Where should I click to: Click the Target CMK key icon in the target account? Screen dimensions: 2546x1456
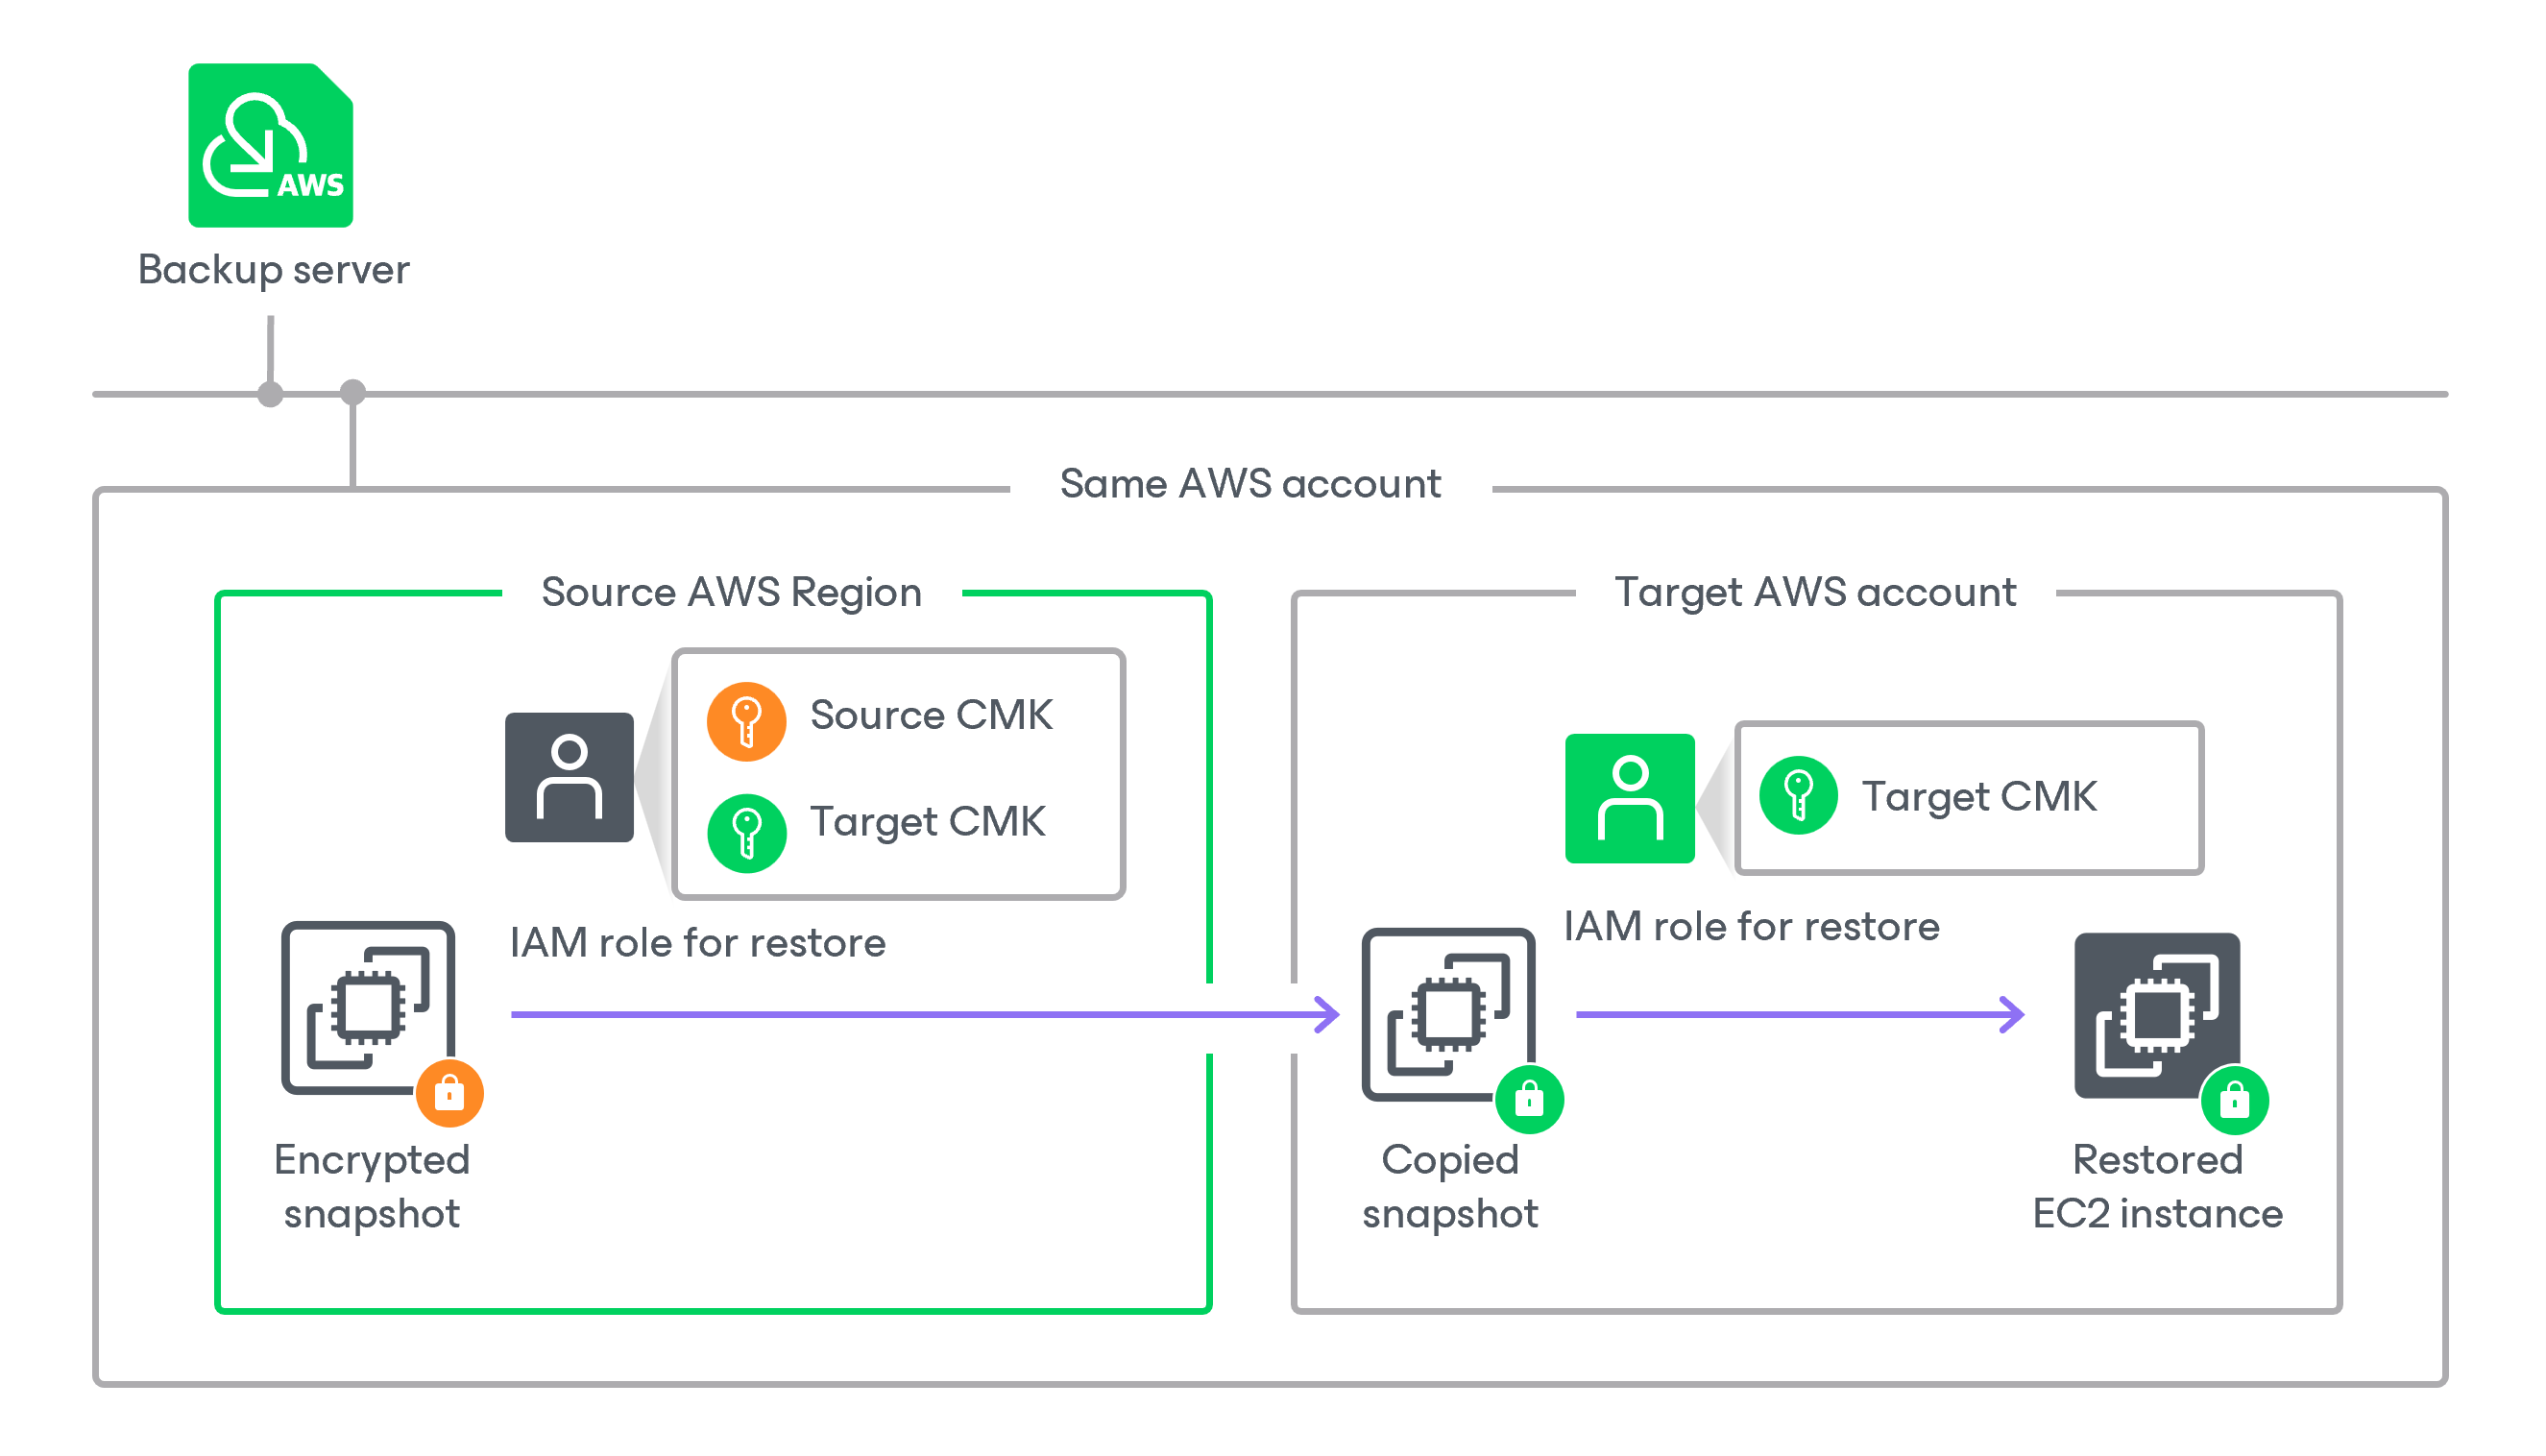(1797, 796)
